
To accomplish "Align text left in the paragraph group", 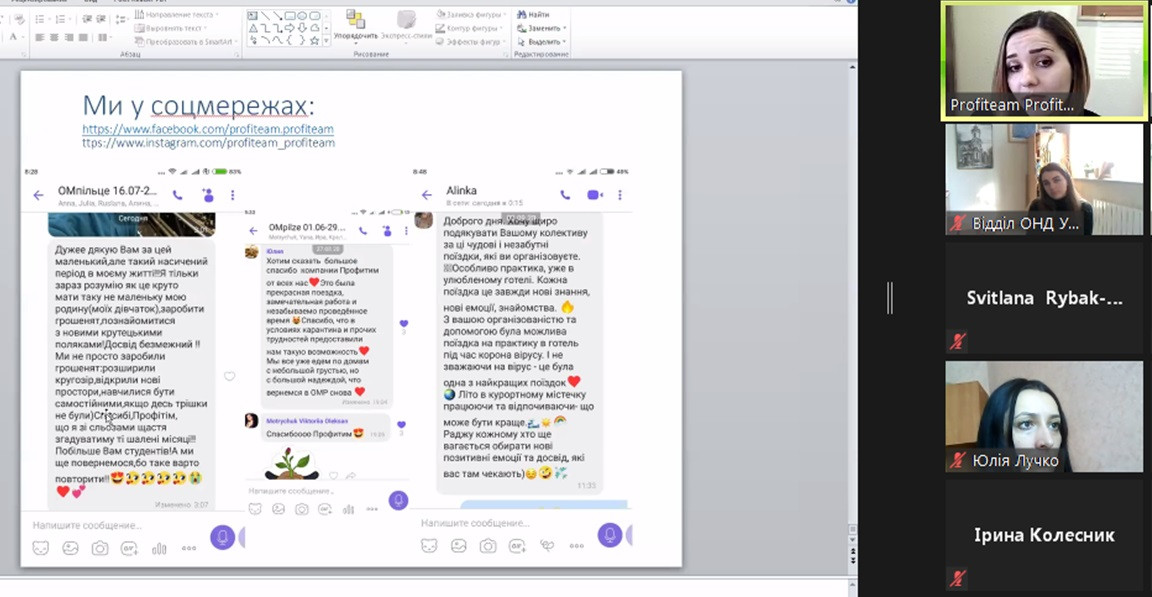I will tap(40, 37).
